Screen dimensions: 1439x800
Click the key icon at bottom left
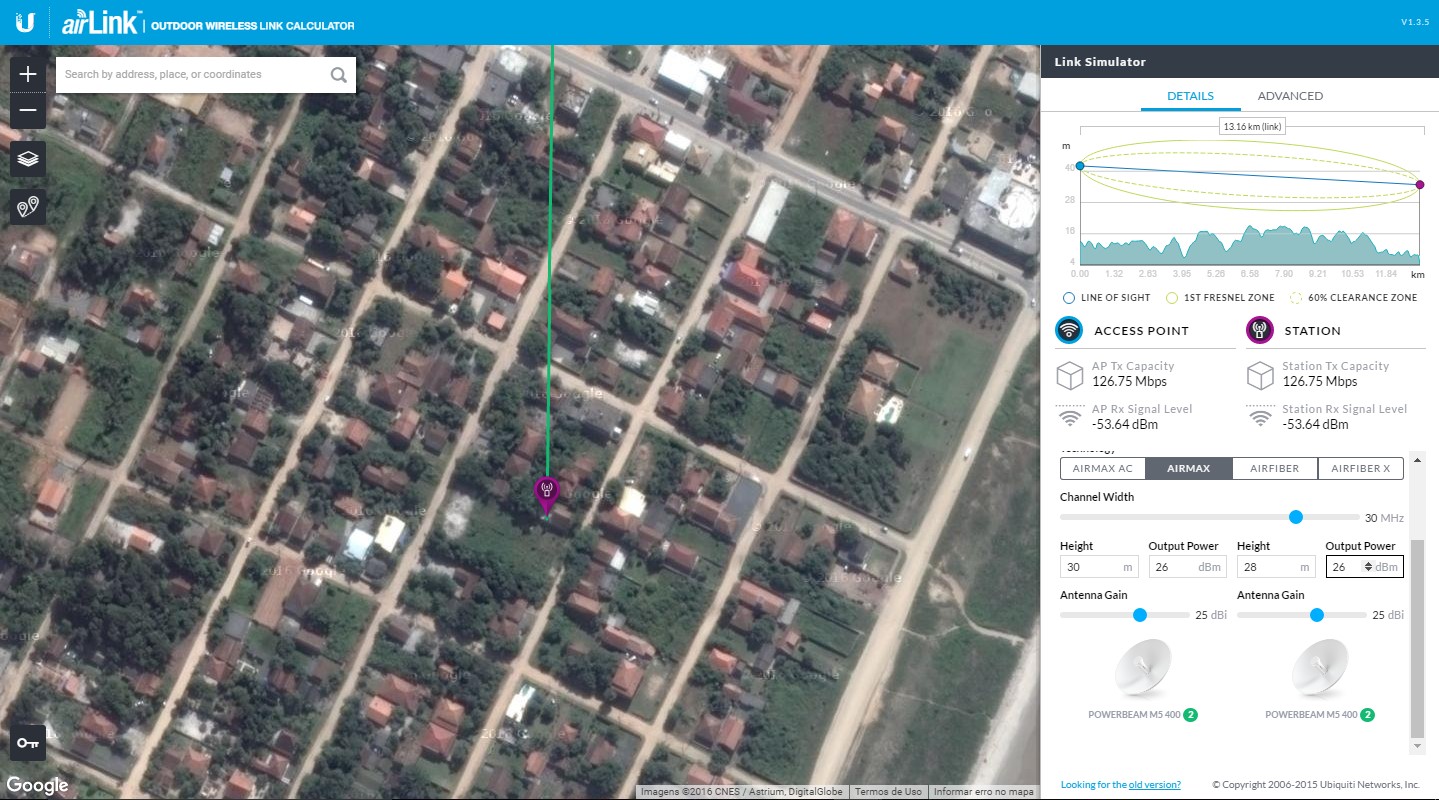tap(28, 743)
